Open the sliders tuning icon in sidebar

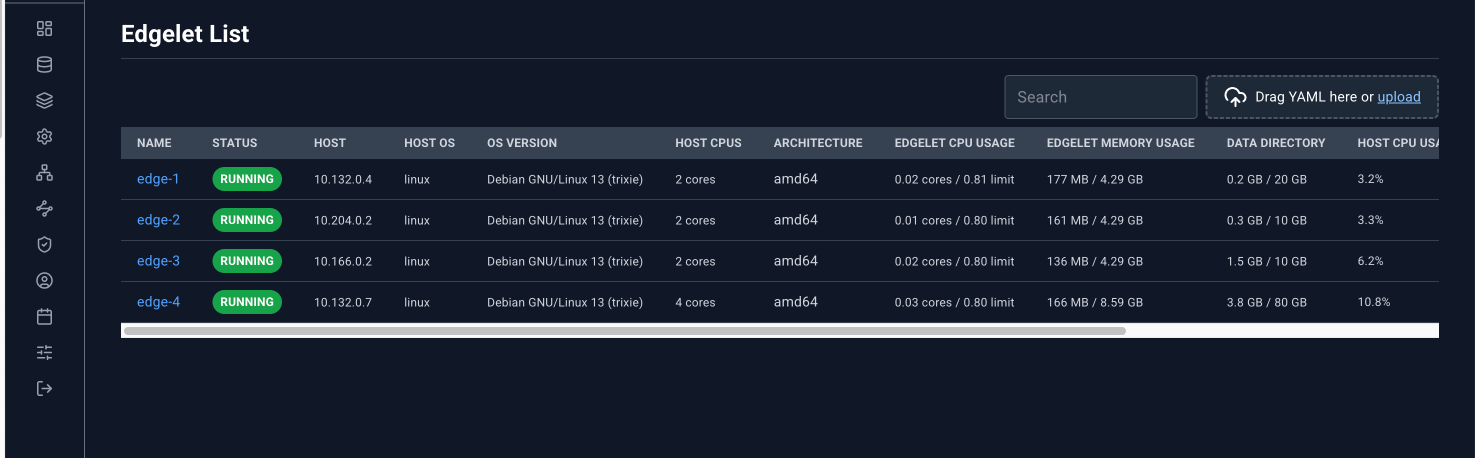tap(44, 352)
